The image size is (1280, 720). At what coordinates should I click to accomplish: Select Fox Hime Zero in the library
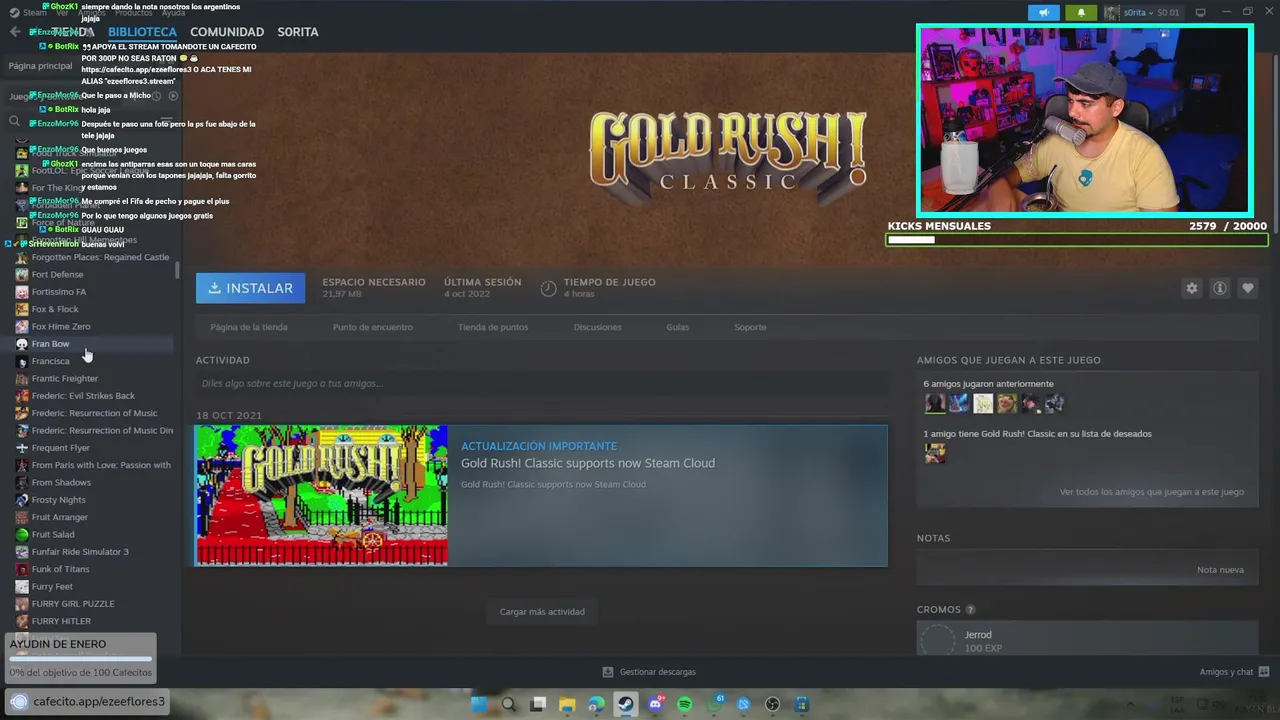pyautogui.click(x=60, y=326)
